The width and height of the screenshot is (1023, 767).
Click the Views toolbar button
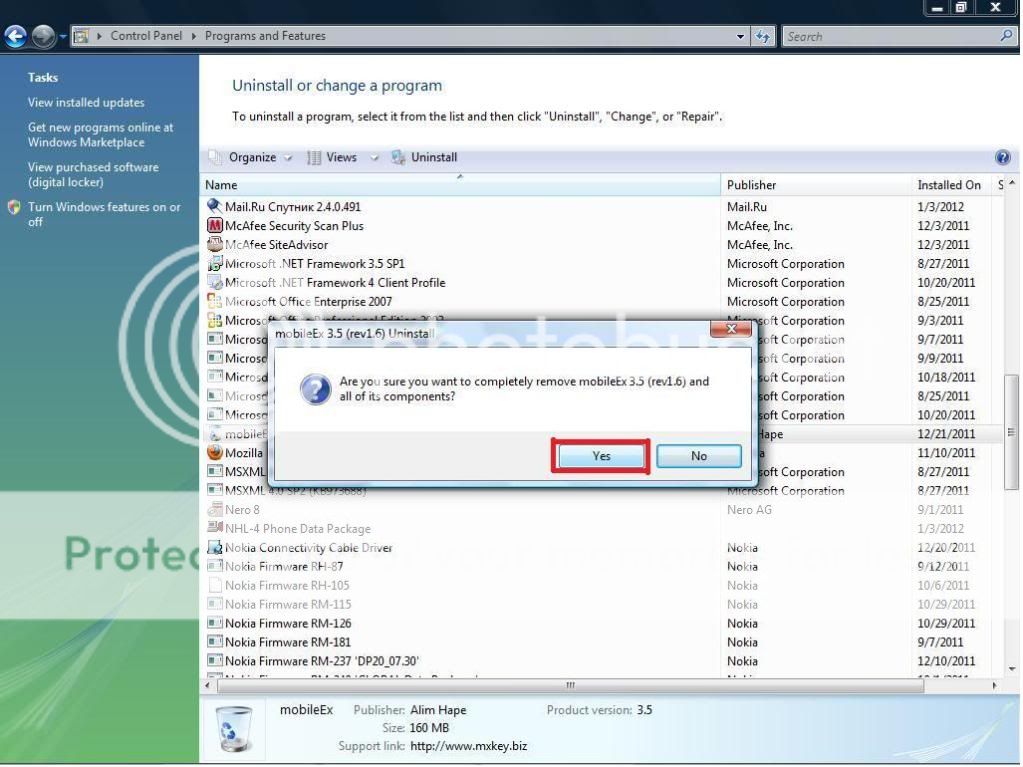tap(333, 157)
